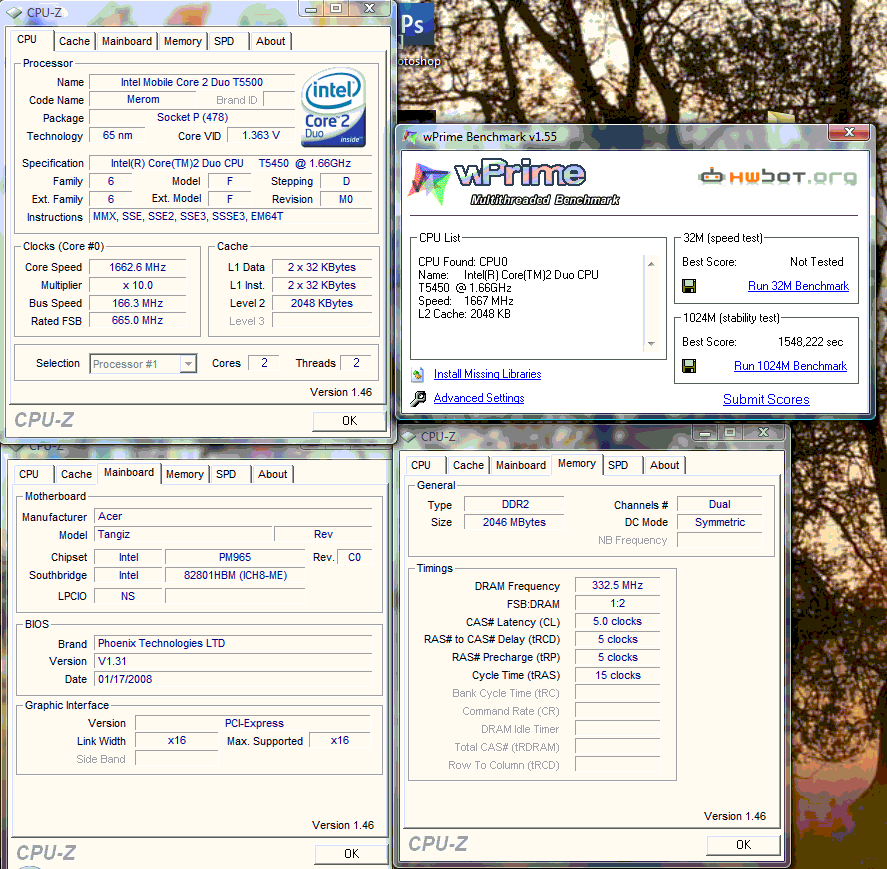
Task: Click the top-left CPU-Z title bar icon
Action: pos(15,12)
